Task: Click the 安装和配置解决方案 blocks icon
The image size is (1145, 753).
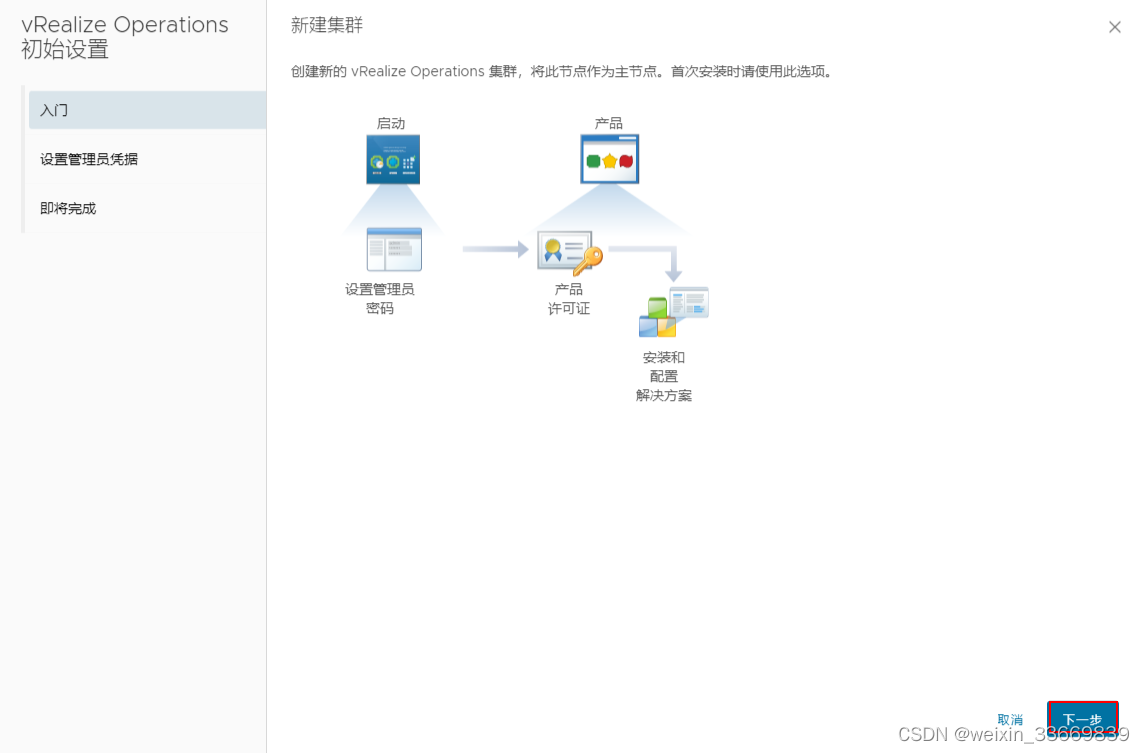Action: click(x=673, y=312)
